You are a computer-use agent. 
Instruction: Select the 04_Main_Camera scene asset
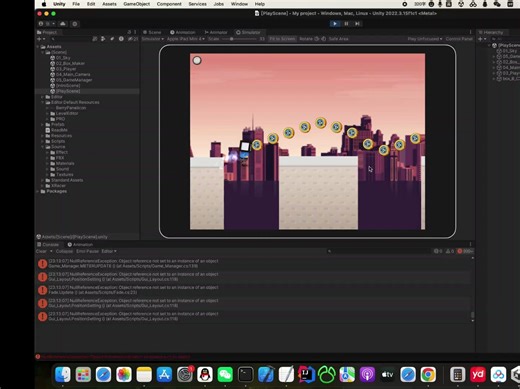70,74
